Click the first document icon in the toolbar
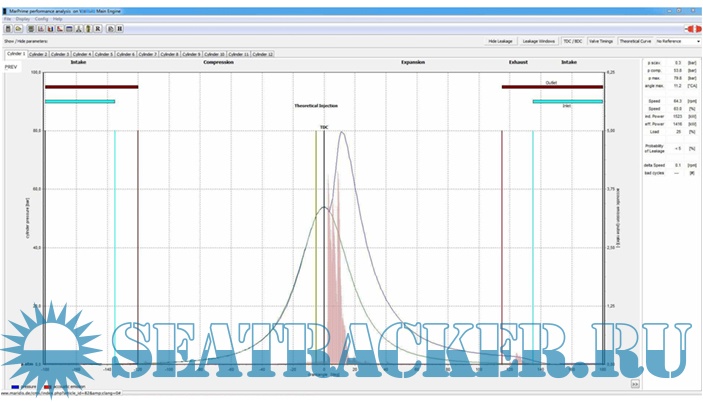This screenshot has height=402, width=703. point(8,29)
